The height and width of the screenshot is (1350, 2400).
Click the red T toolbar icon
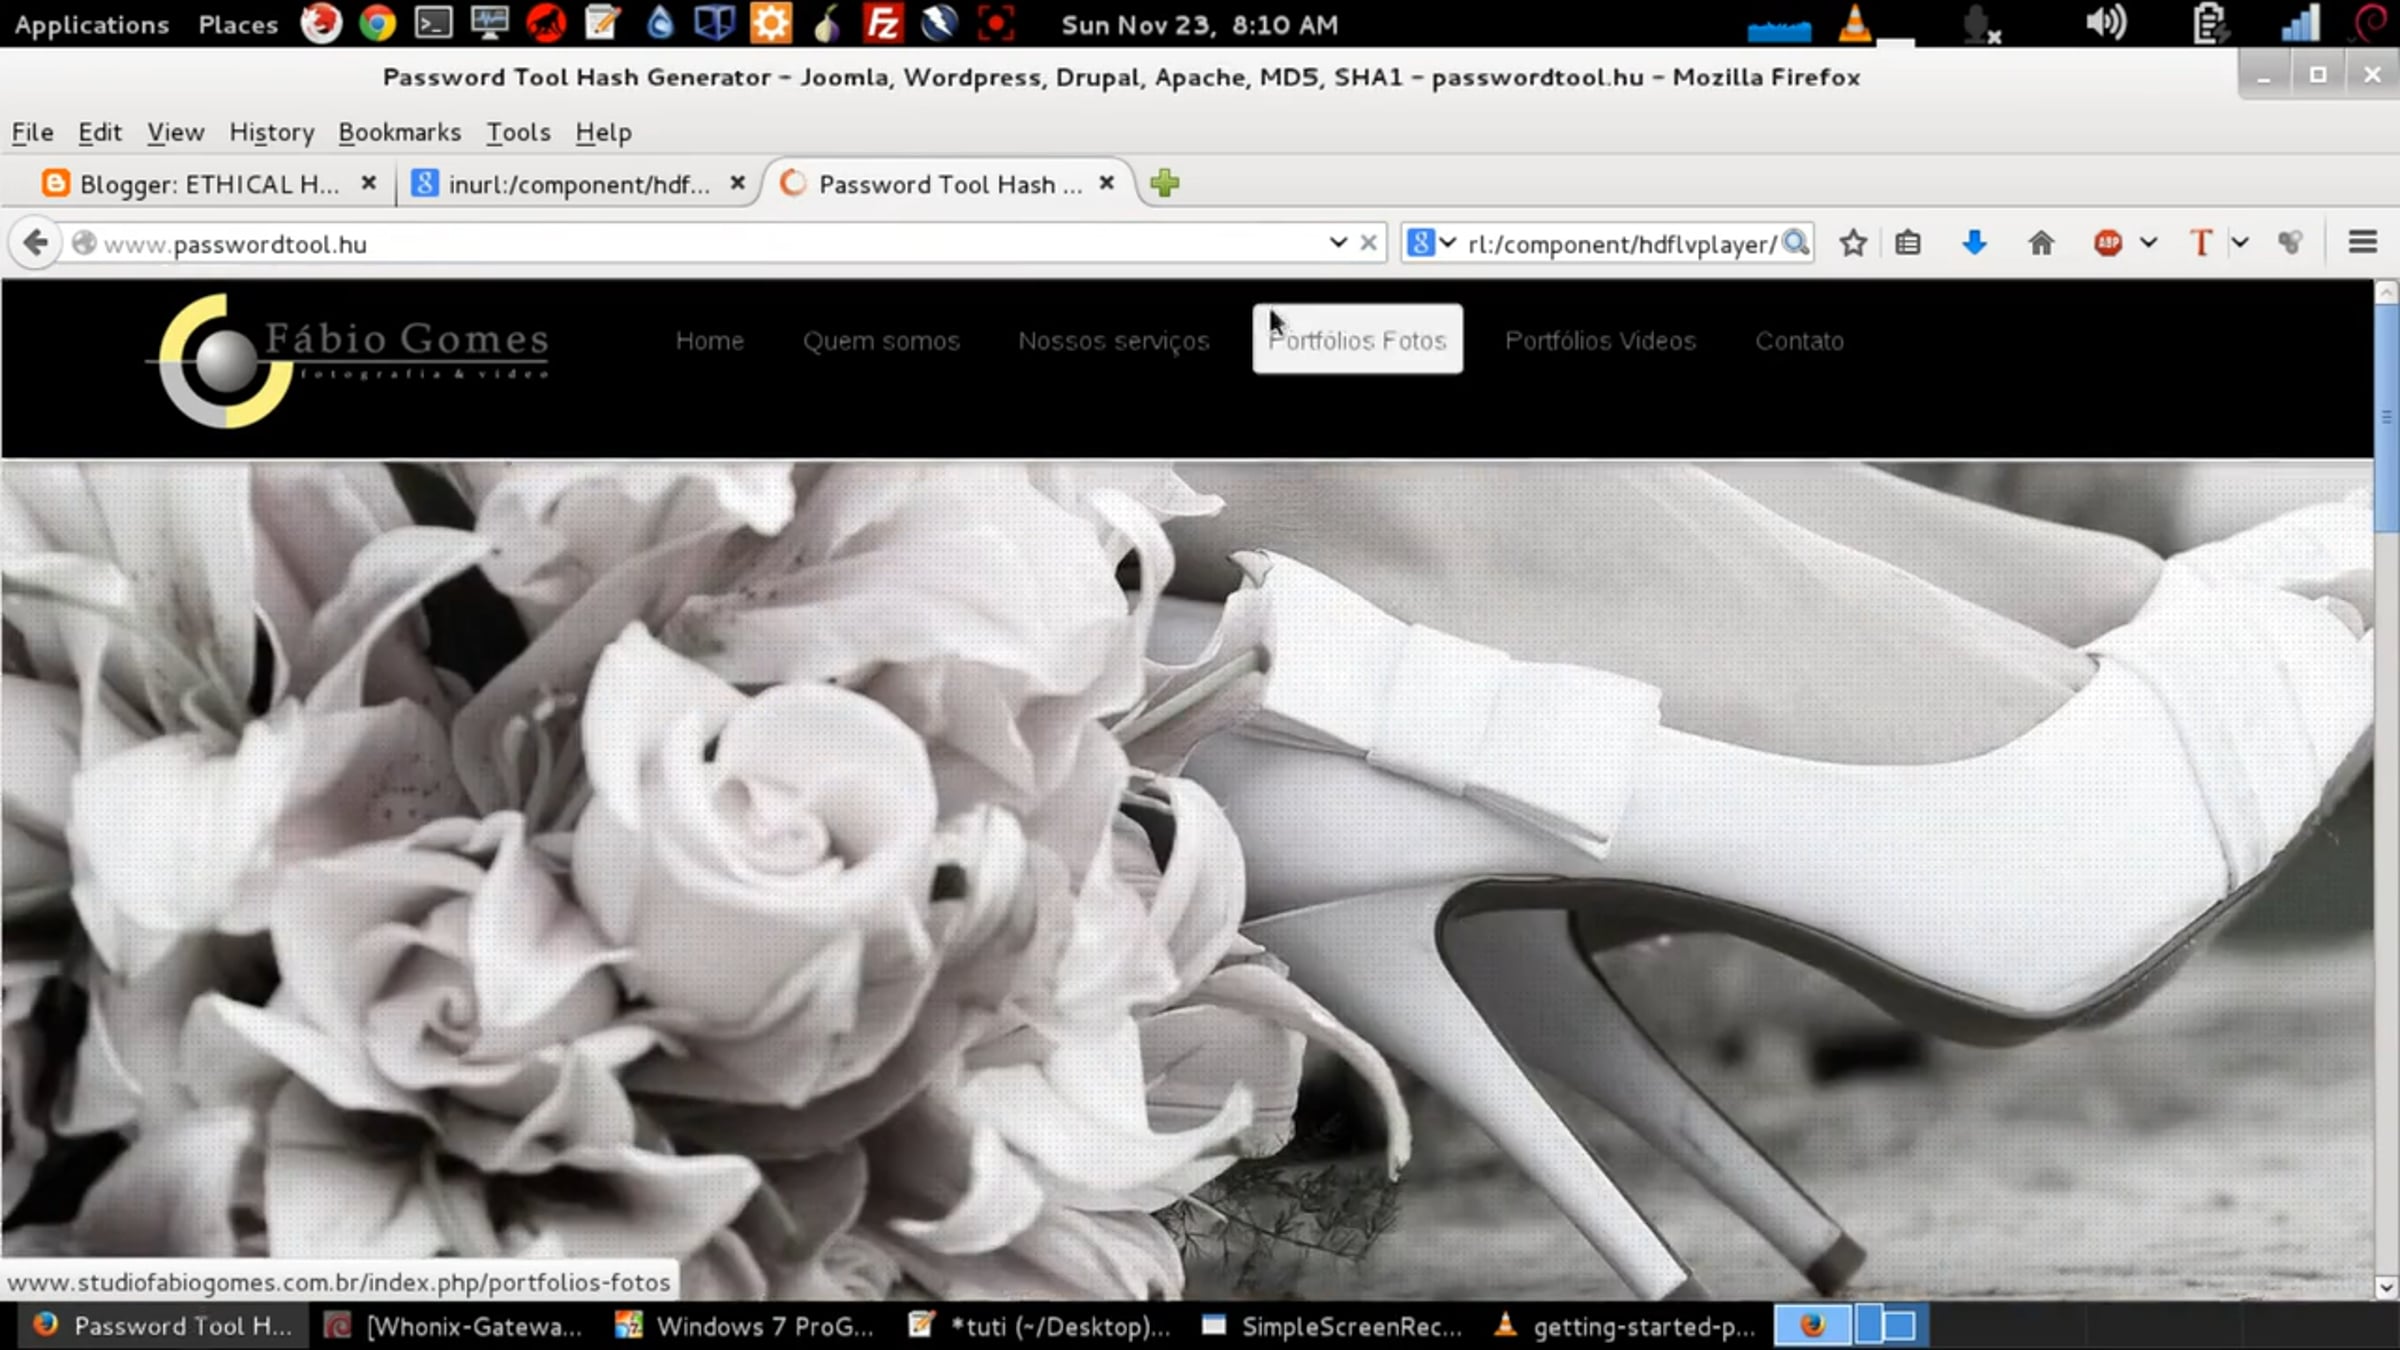pos(2201,243)
